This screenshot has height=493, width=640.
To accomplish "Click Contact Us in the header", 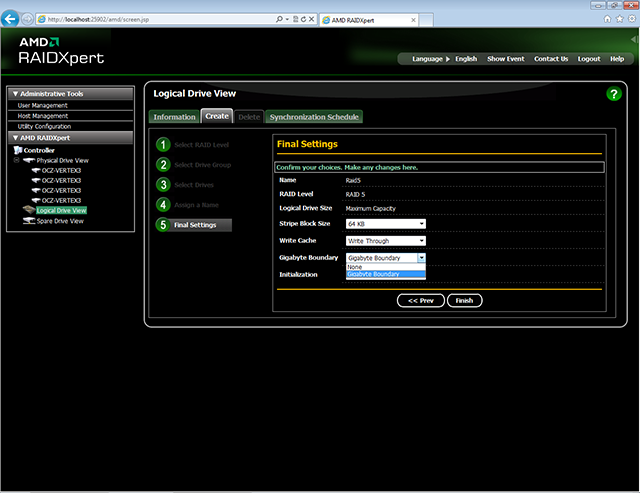I will tap(551, 59).
